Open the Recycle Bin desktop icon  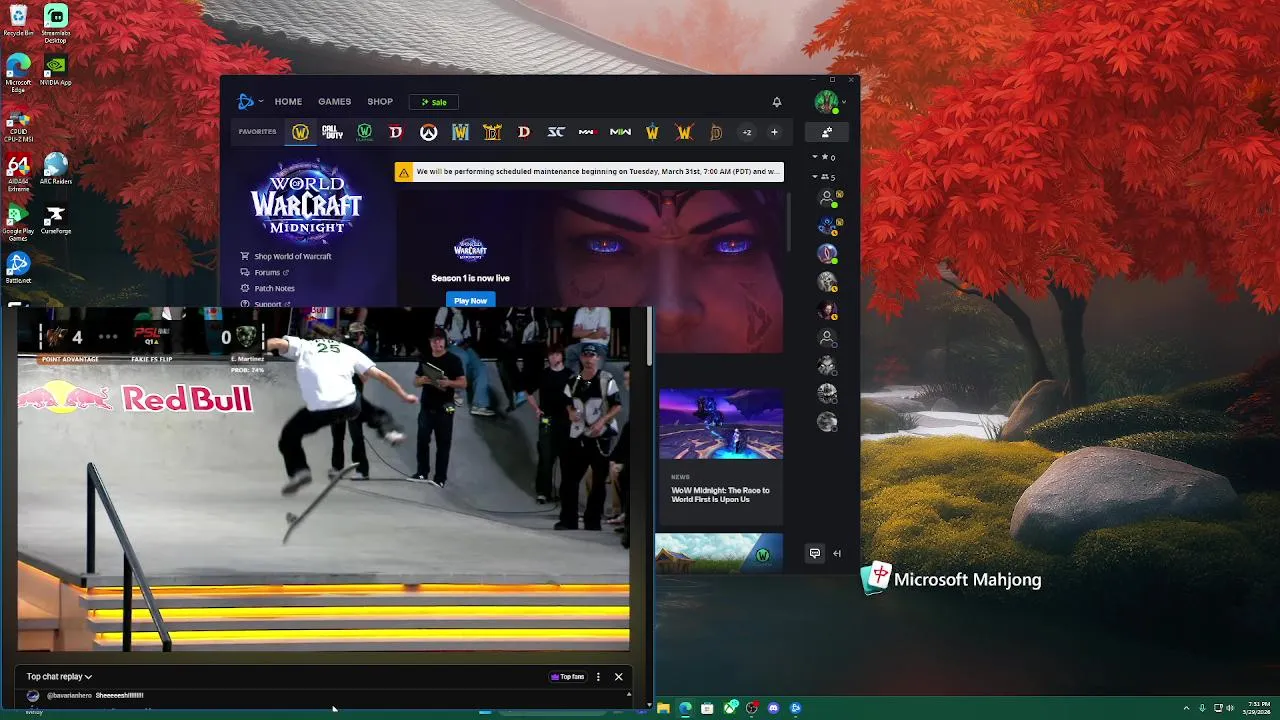[x=18, y=20]
